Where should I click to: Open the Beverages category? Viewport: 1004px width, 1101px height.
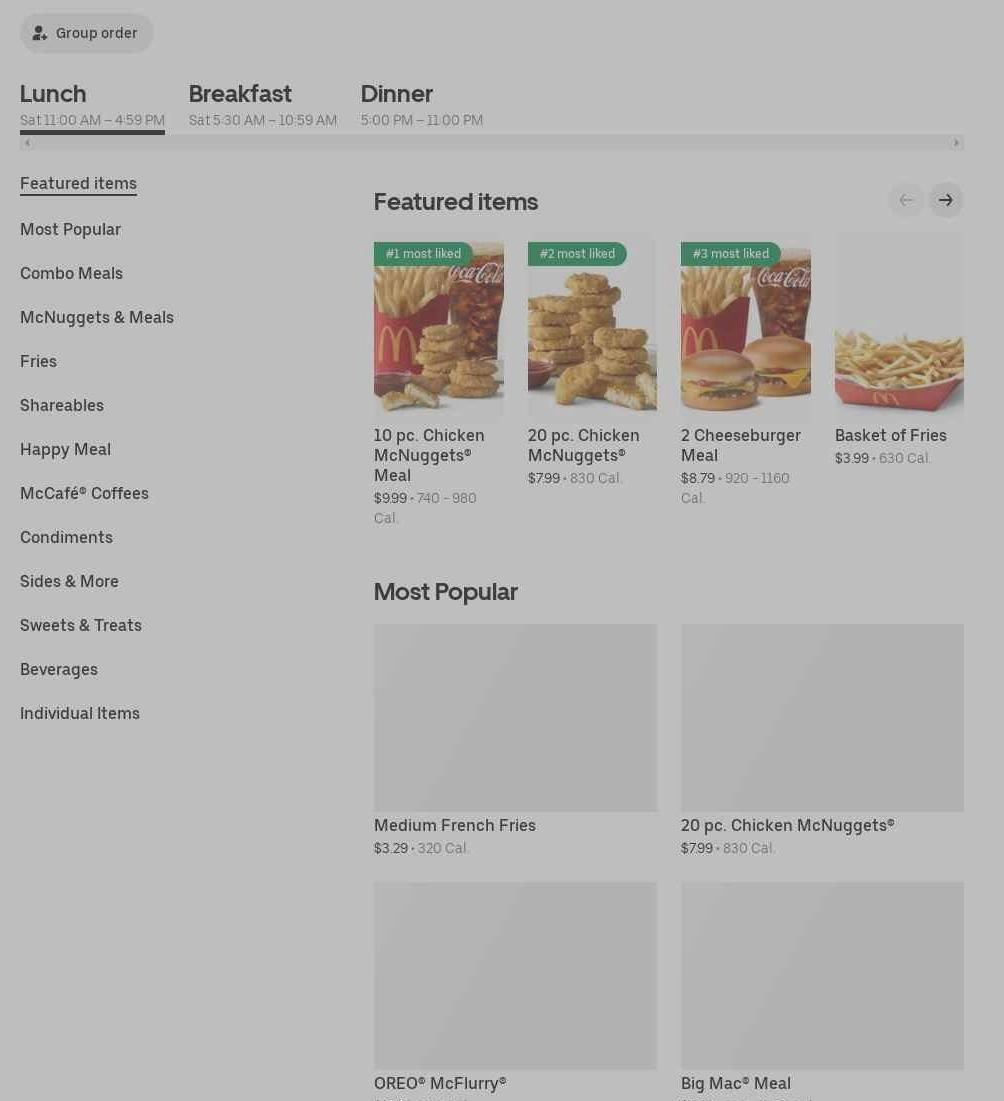pyautogui.click(x=59, y=669)
